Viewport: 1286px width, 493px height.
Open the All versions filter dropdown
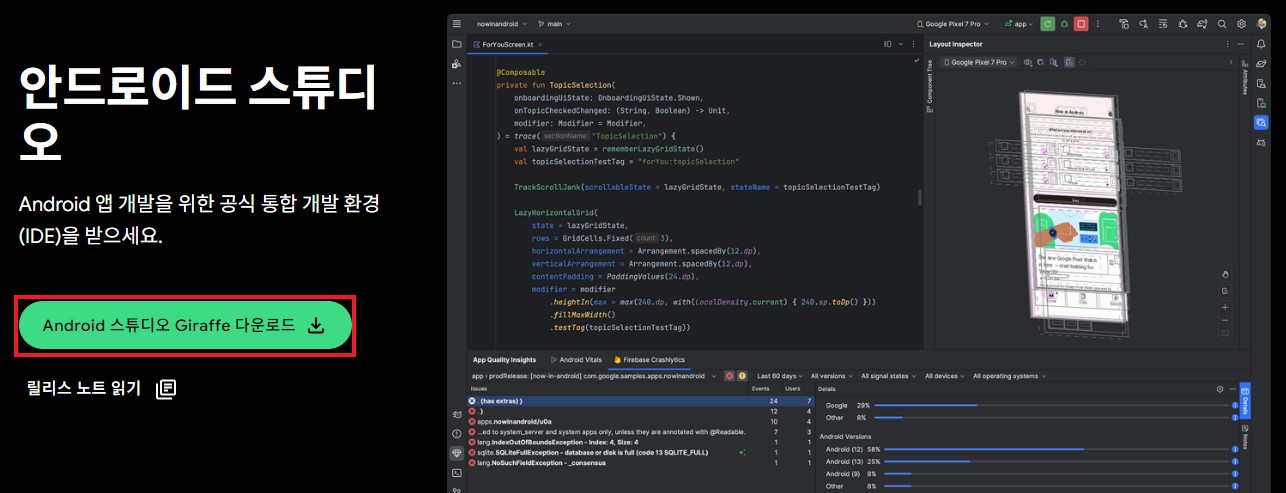[x=833, y=376]
